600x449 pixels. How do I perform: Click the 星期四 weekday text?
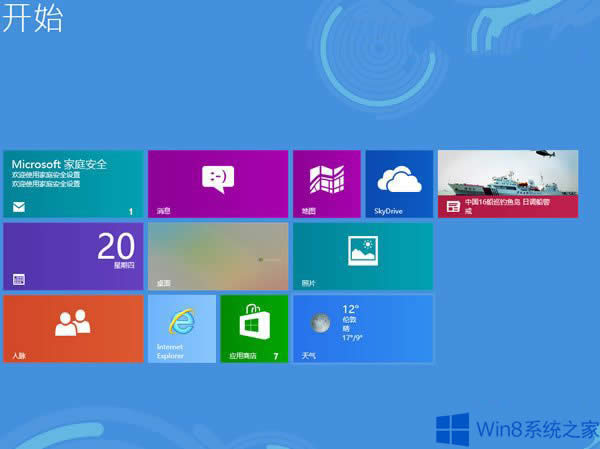pos(124,265)
